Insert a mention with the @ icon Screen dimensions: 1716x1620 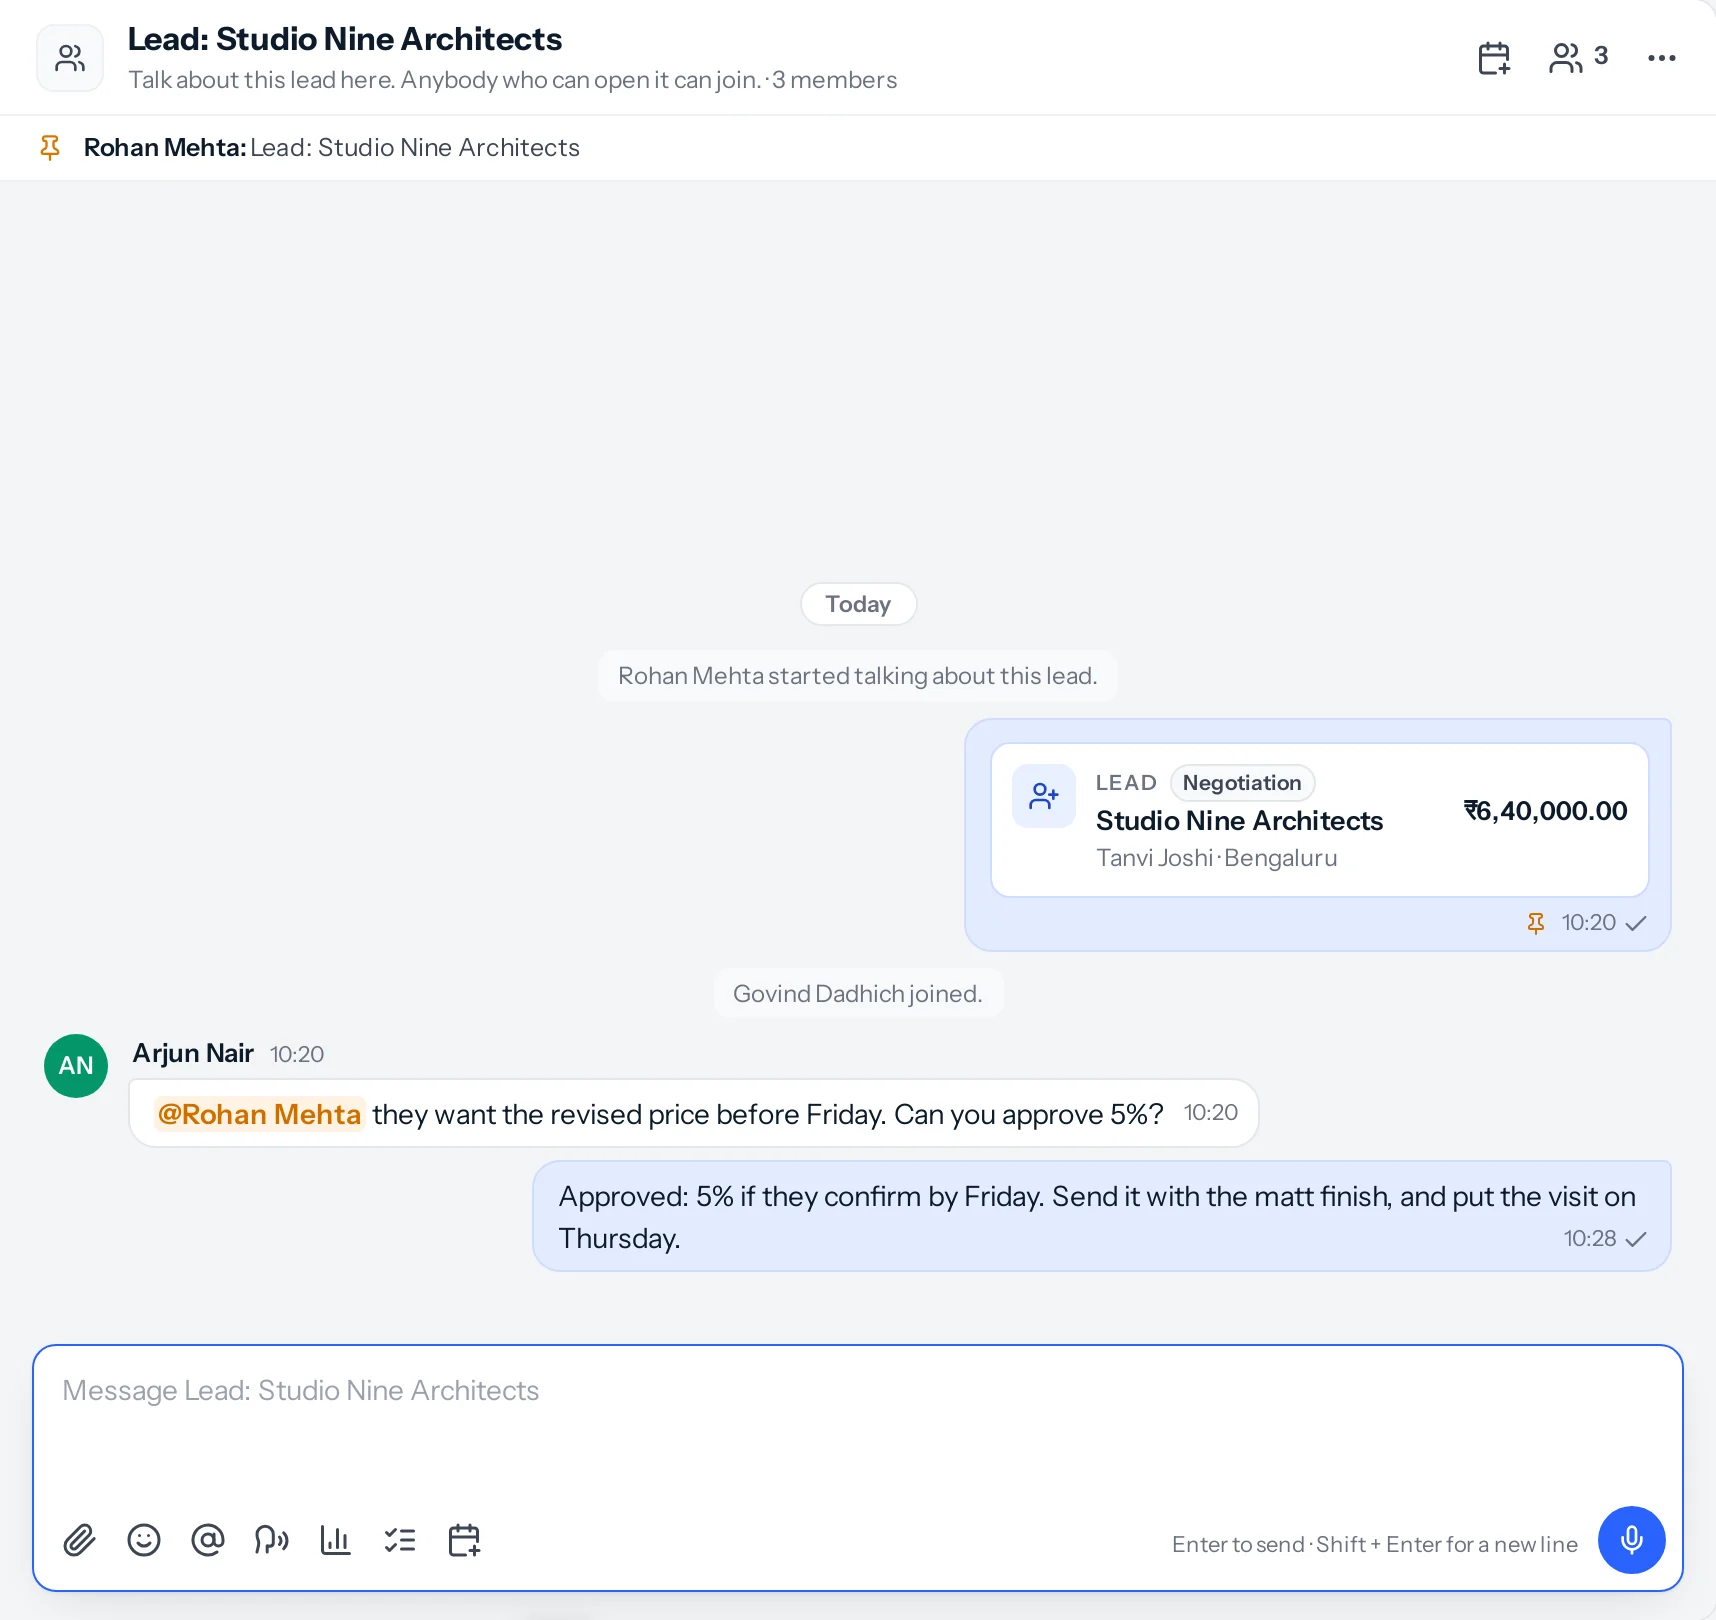pyautogui.click(x=208, y=1540)
